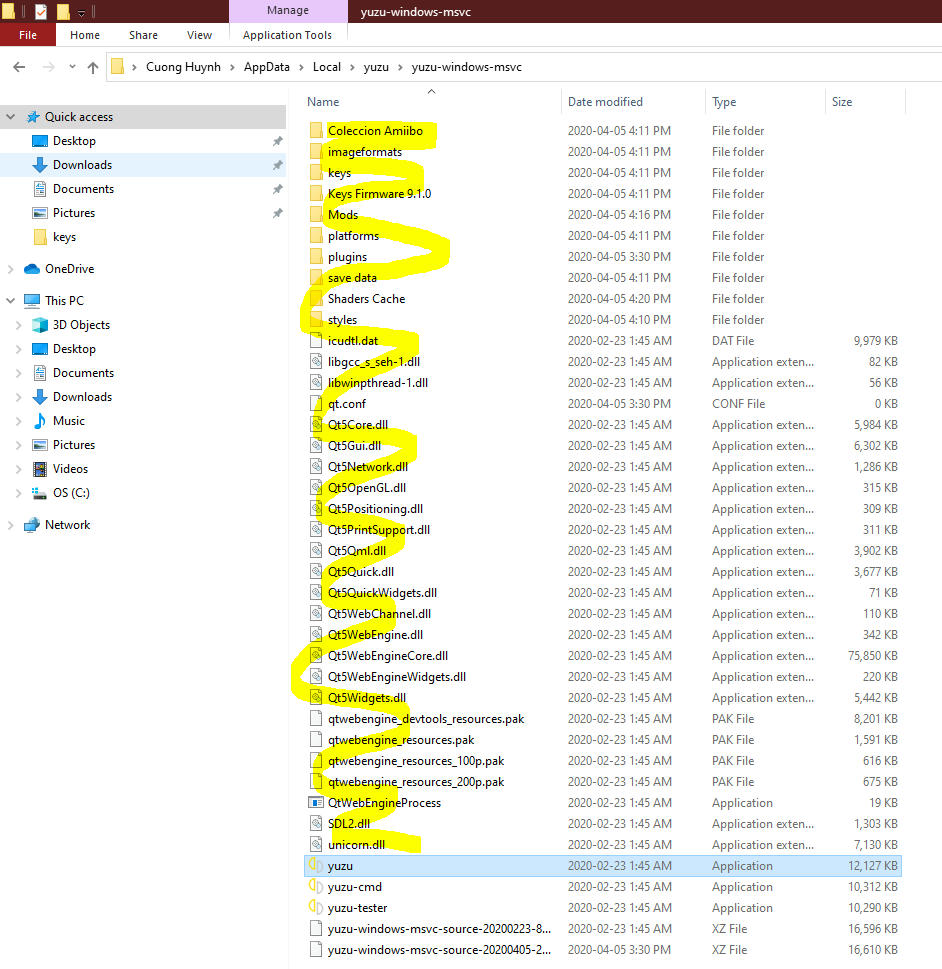Image resolution: width=942 pixels, height=969 pixels.
Task: Click the icudtl.dat file icon
Action: pos(316,341)
